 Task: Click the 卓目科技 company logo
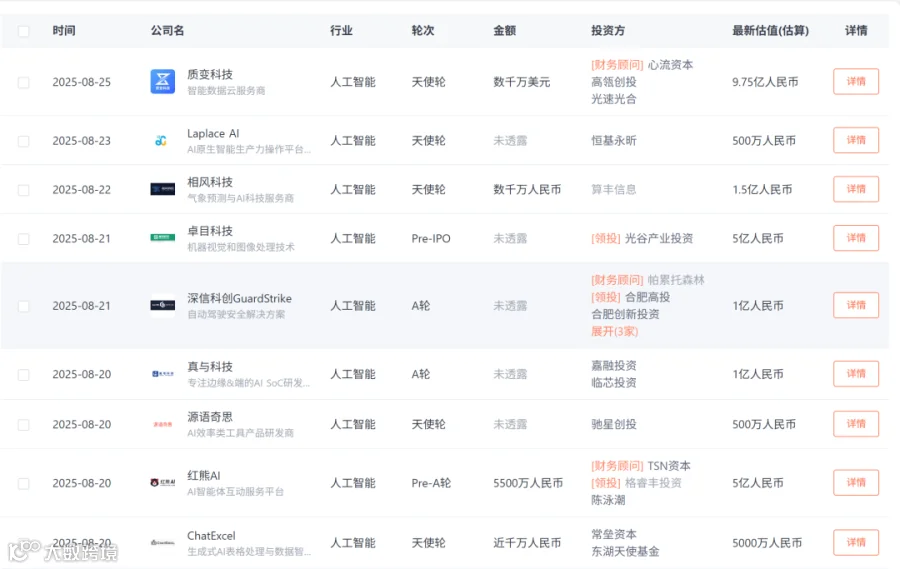click(x=162, y=238)
